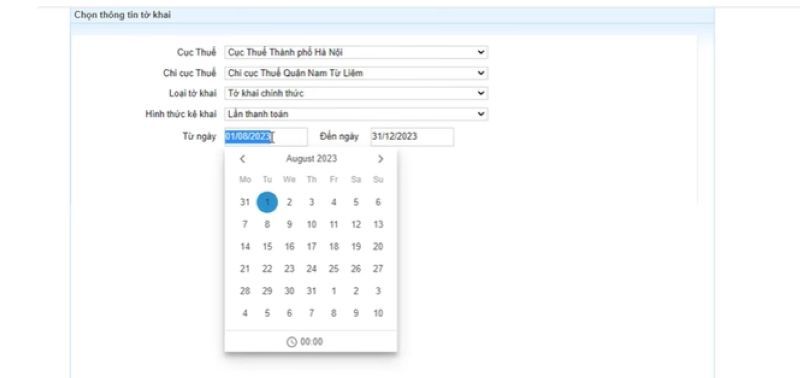The width and height of the screenshot is (800, 378).
Task: Choose August 31 in the calendar
Action: coord(312,291)
